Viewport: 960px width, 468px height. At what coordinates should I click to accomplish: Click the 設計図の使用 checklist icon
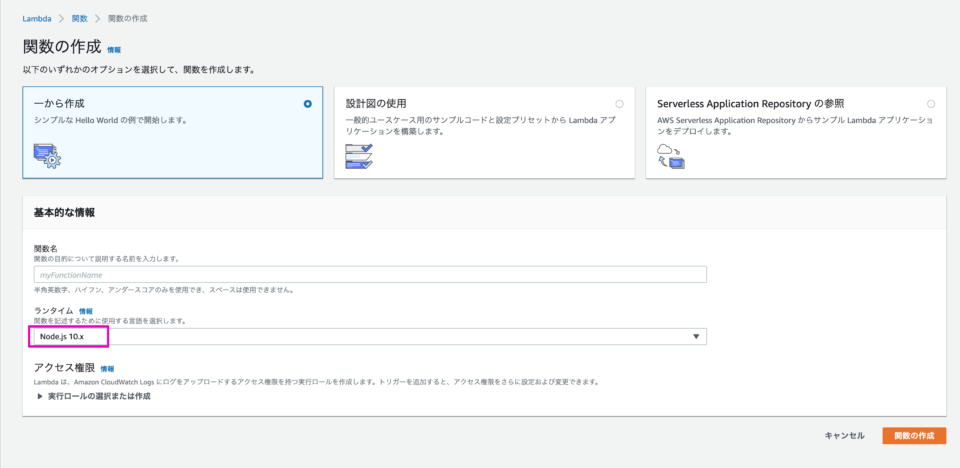[359, 156]
